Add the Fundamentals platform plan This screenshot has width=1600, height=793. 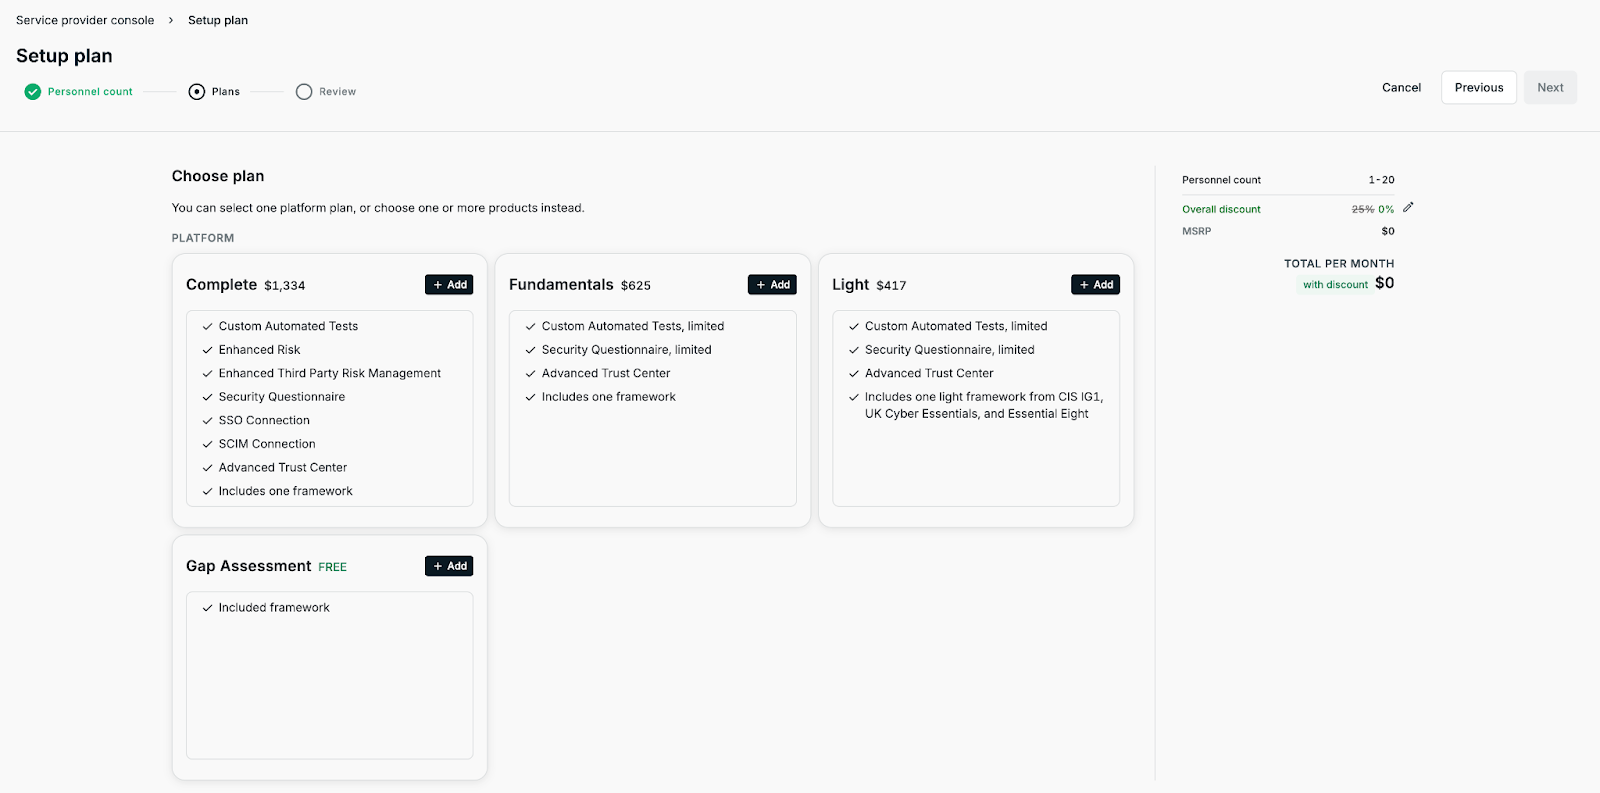click(x=772, y=285)
